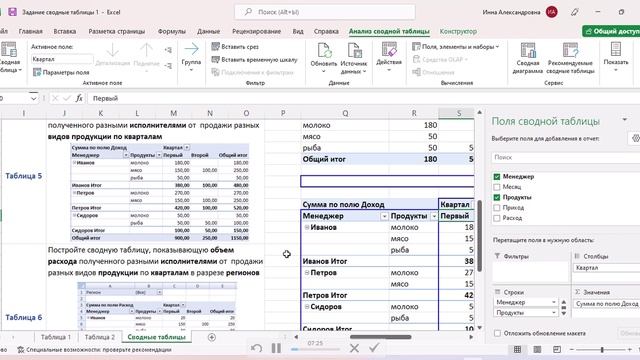
Task: Open the Show options menu
Action: [x=616, y=56]
